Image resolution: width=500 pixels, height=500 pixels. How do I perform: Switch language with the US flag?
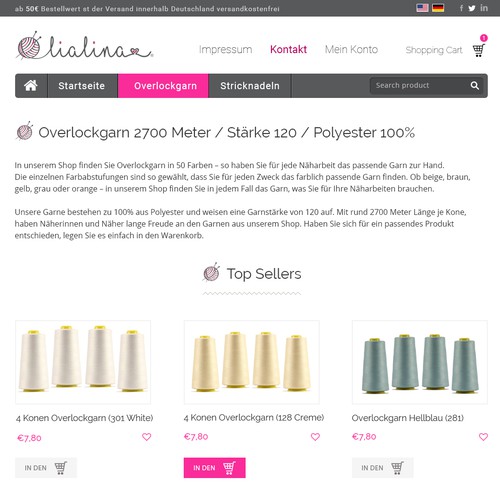pyautogui.click(x=422, y=8)
